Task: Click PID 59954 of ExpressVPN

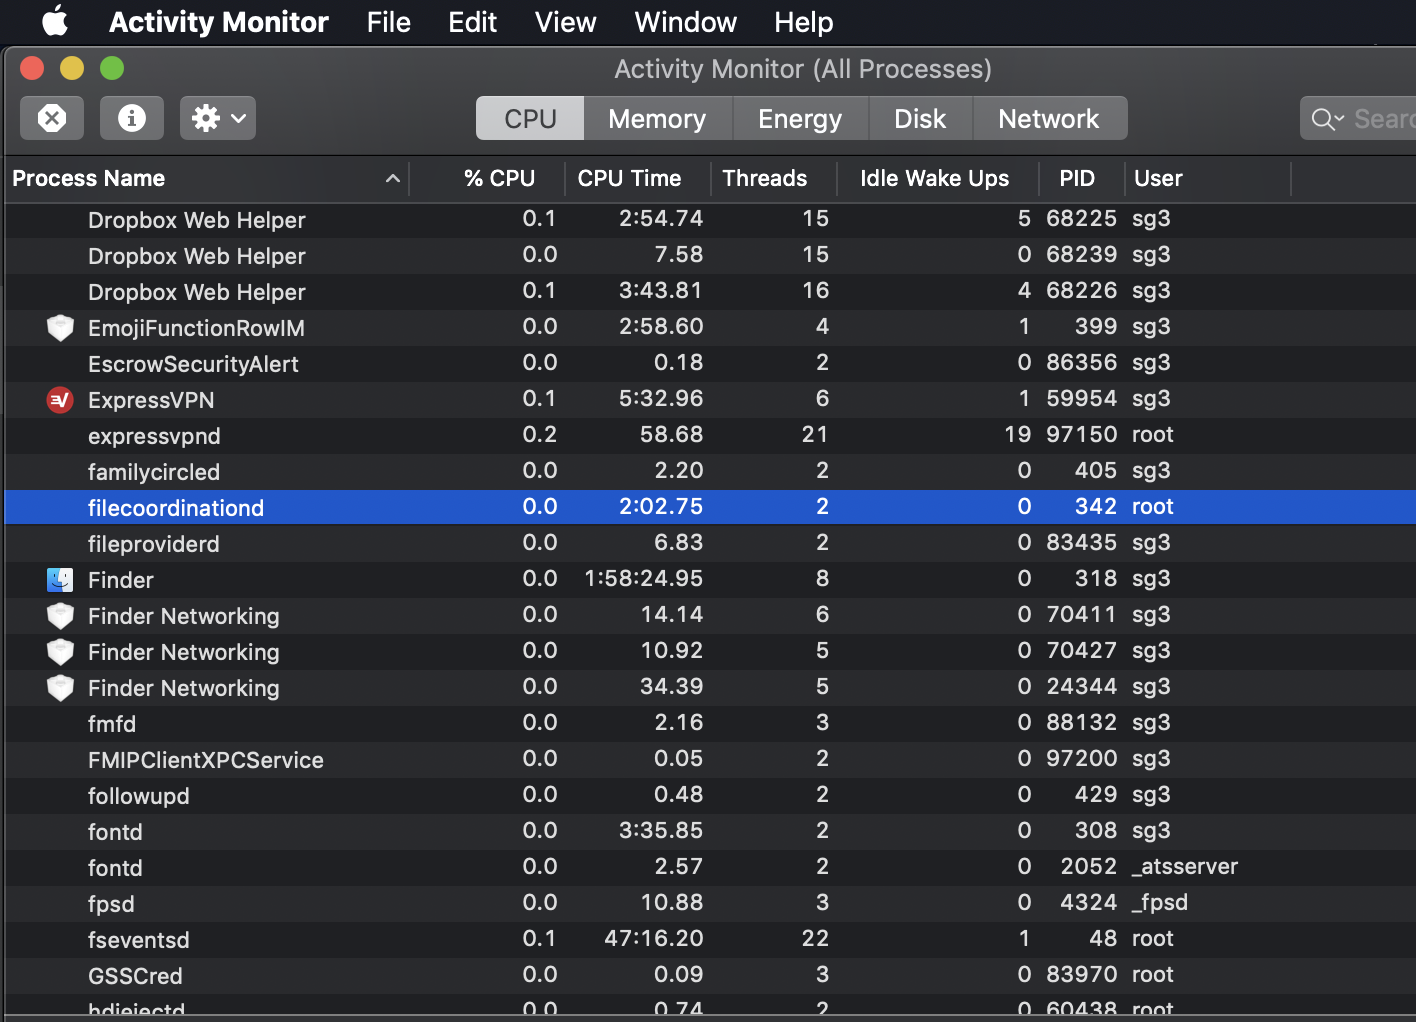Action: click(1082, 399)
